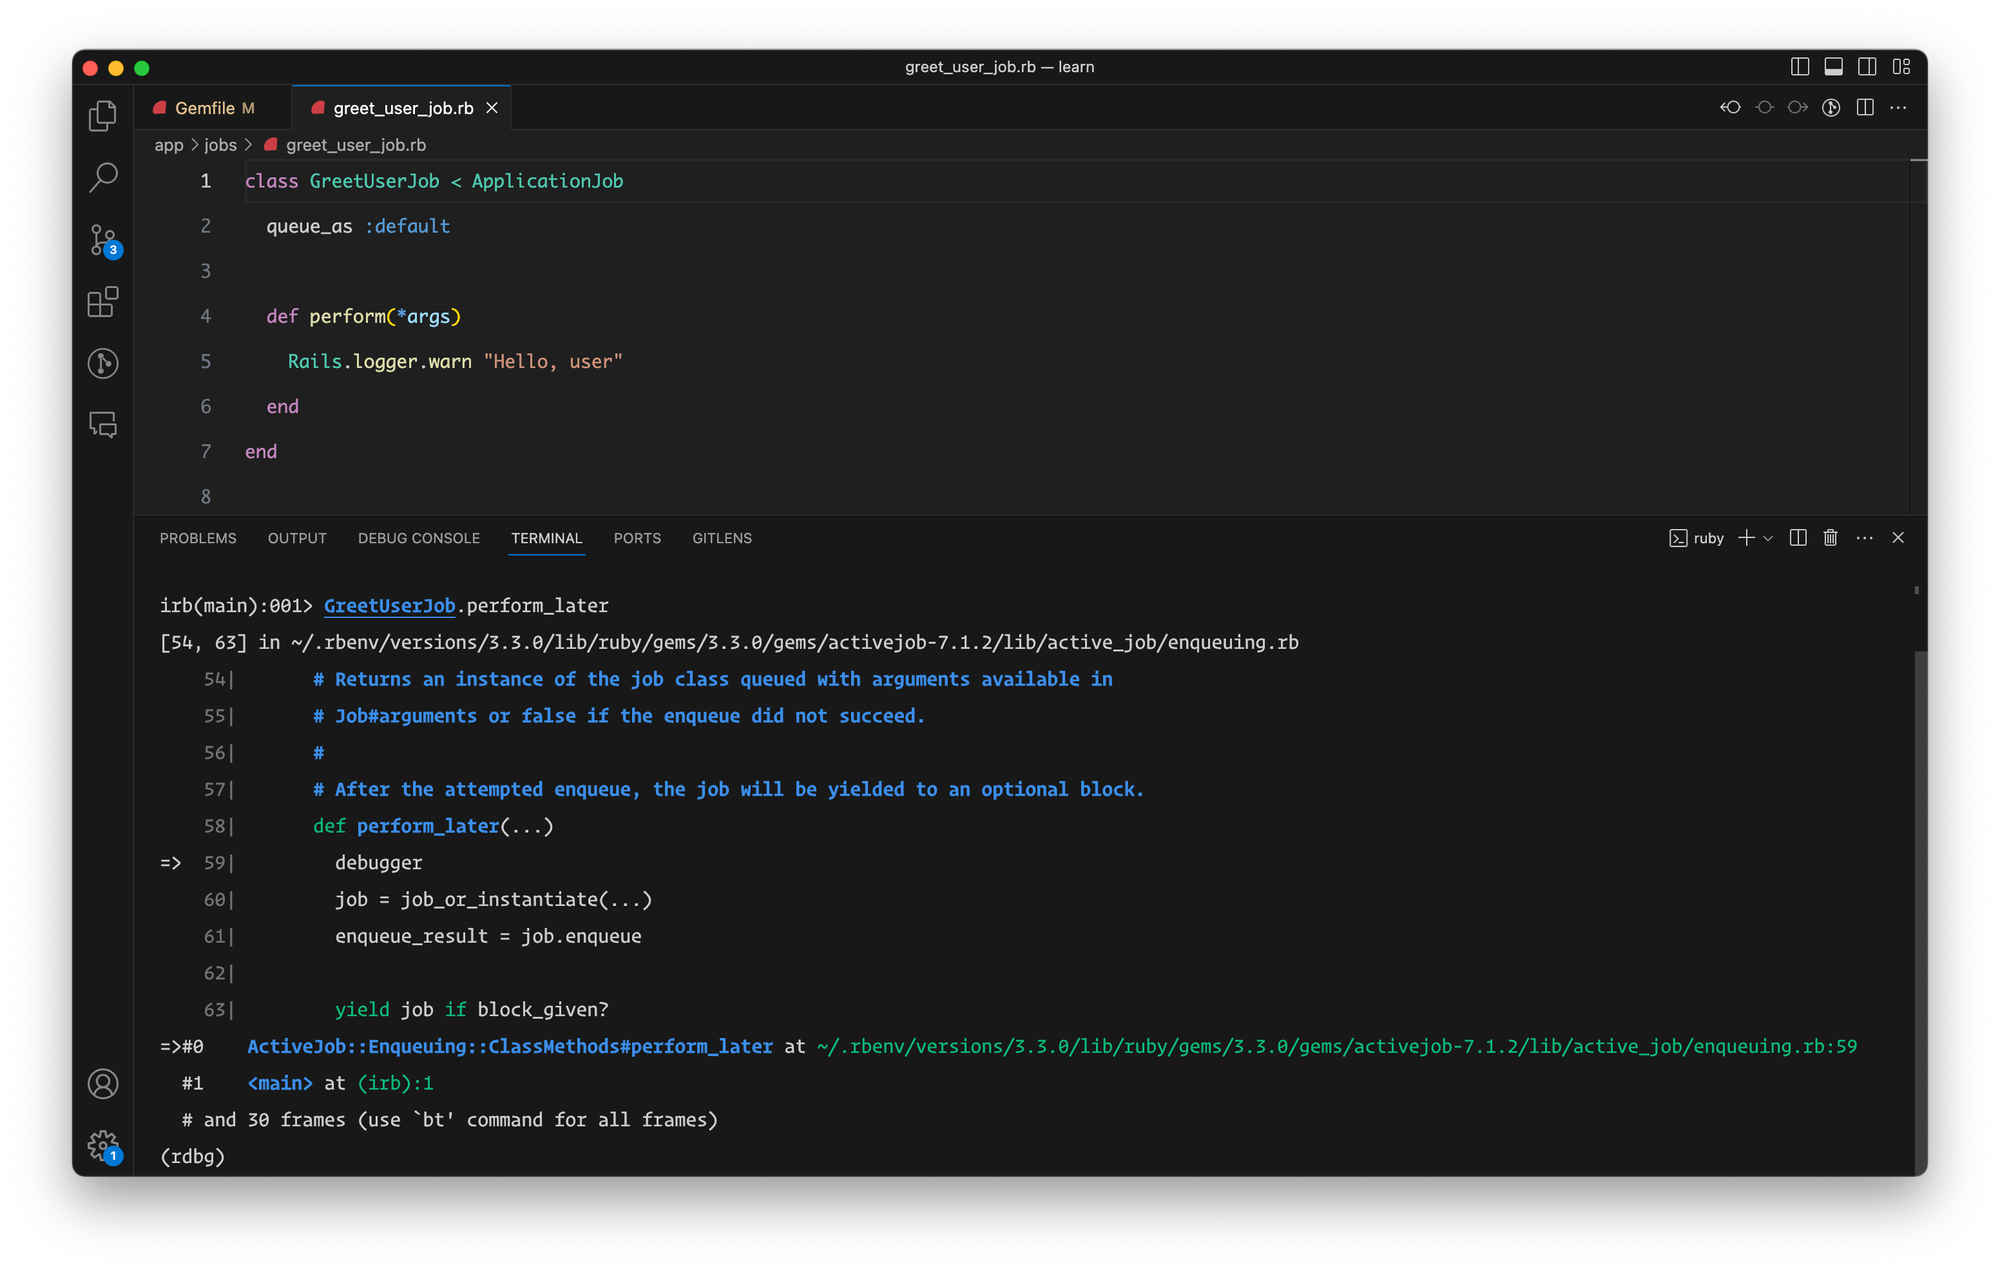Click macOS yellow minimize window button
The height and width of the screenshot is (1272, 2000).
tap(116, 68)
